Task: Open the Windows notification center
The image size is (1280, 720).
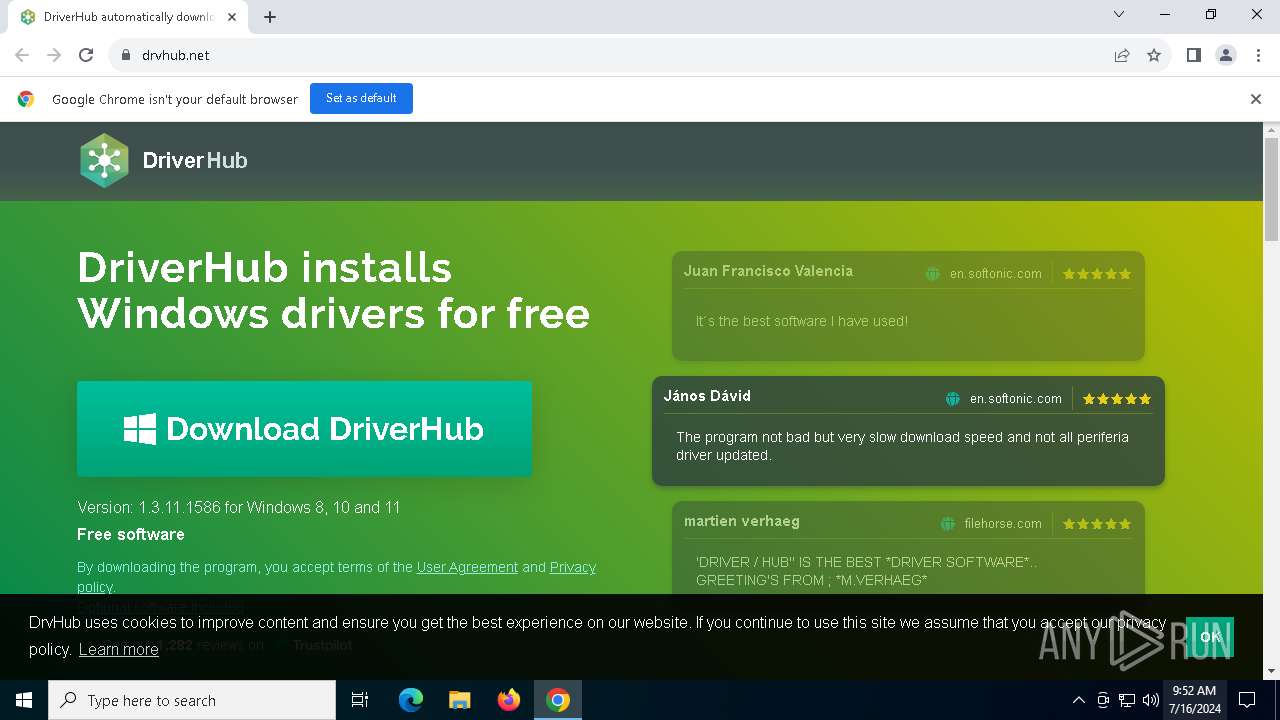Action: coord(1247,700)
